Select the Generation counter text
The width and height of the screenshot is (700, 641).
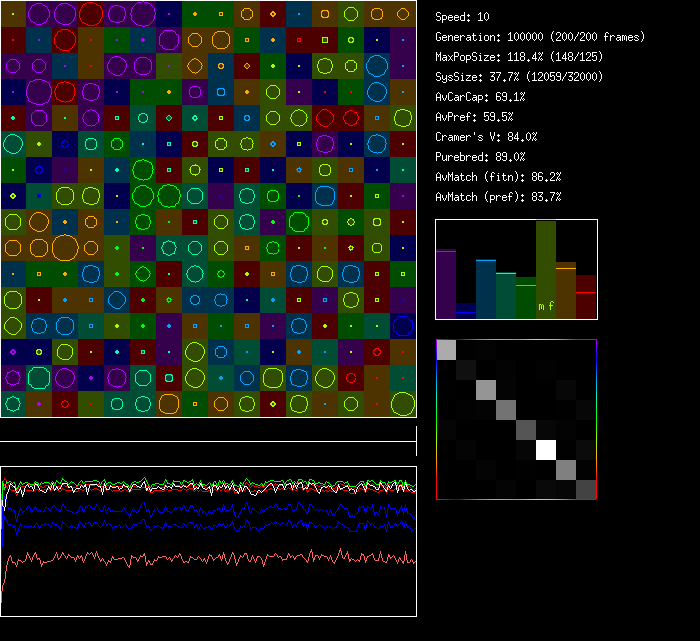(x=540, y=37)
